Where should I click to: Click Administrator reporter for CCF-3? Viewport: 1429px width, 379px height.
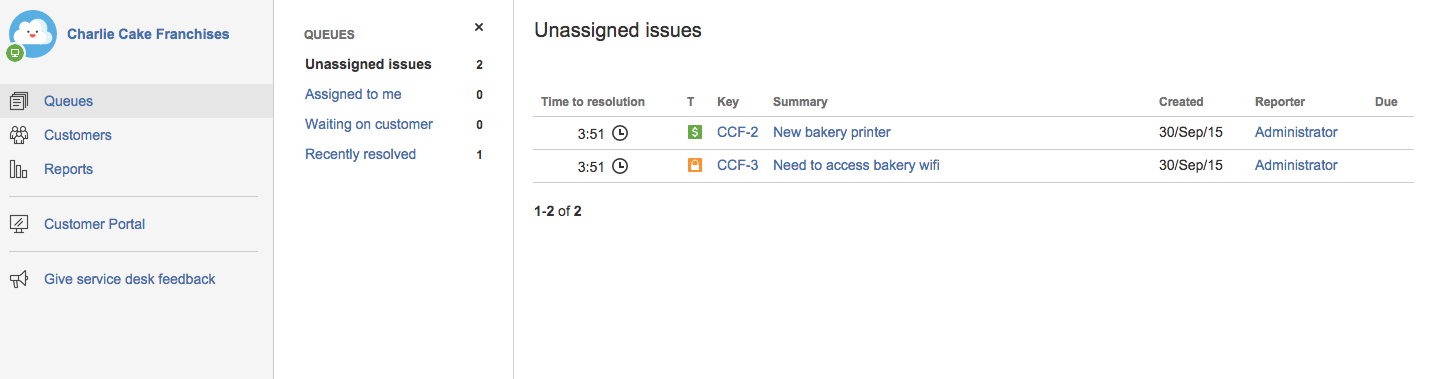tap(1296, 165)
